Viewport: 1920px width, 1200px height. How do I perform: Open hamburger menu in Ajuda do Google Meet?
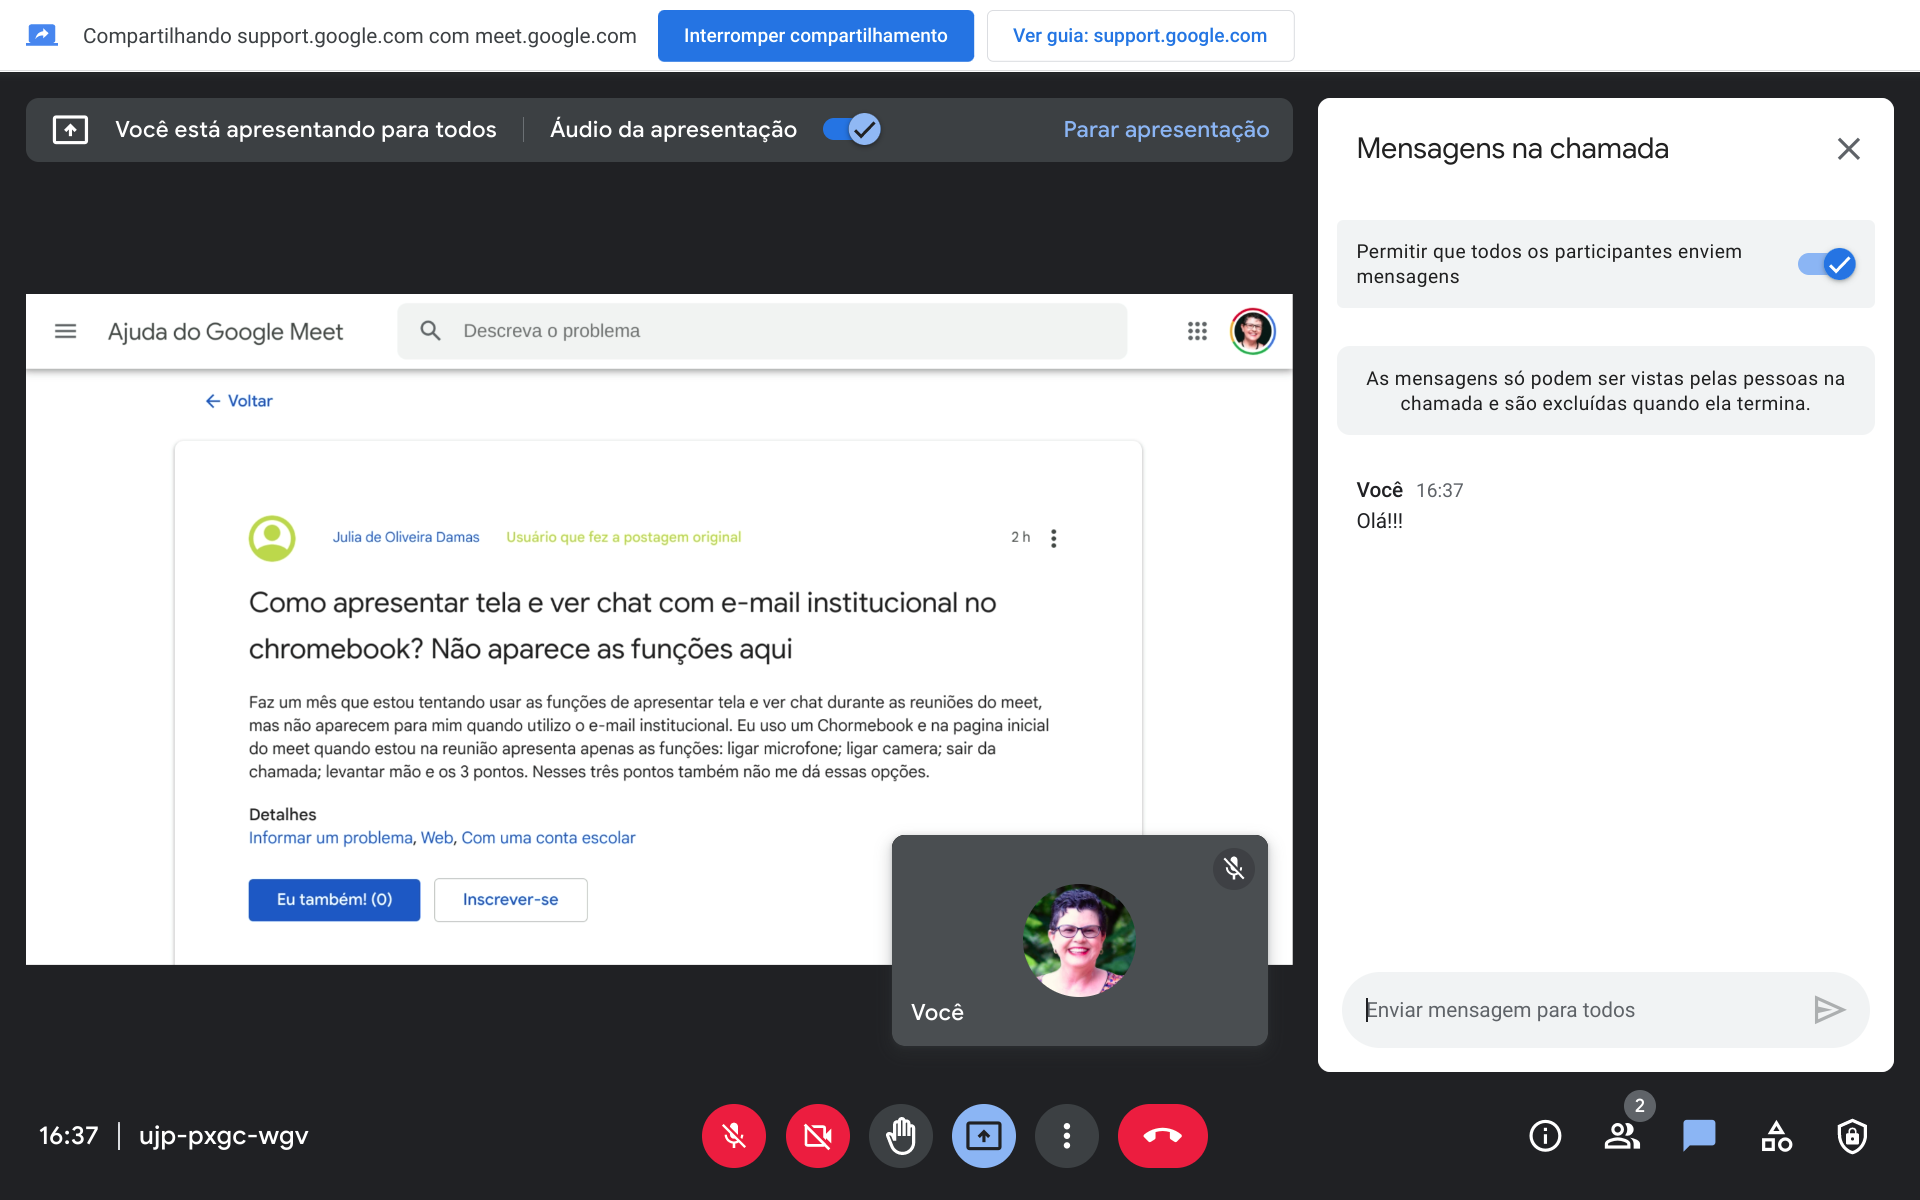65,331
